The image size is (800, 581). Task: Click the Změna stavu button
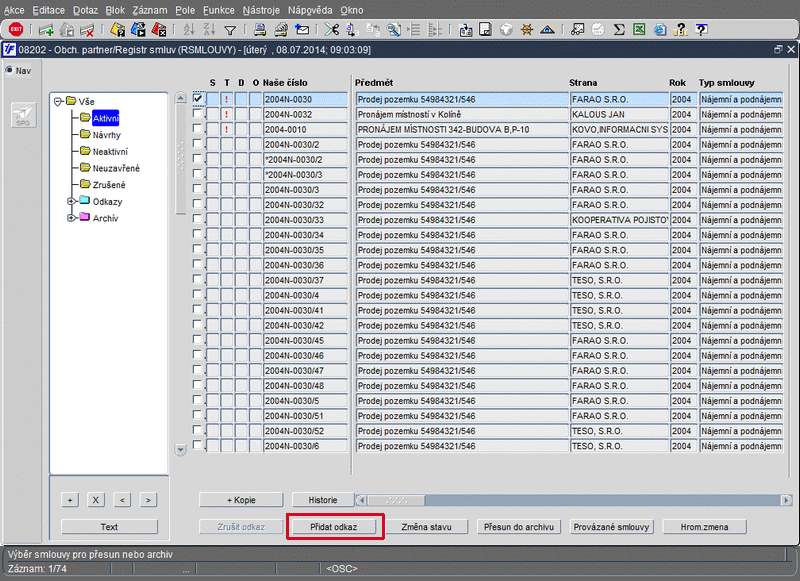[427, 527]
